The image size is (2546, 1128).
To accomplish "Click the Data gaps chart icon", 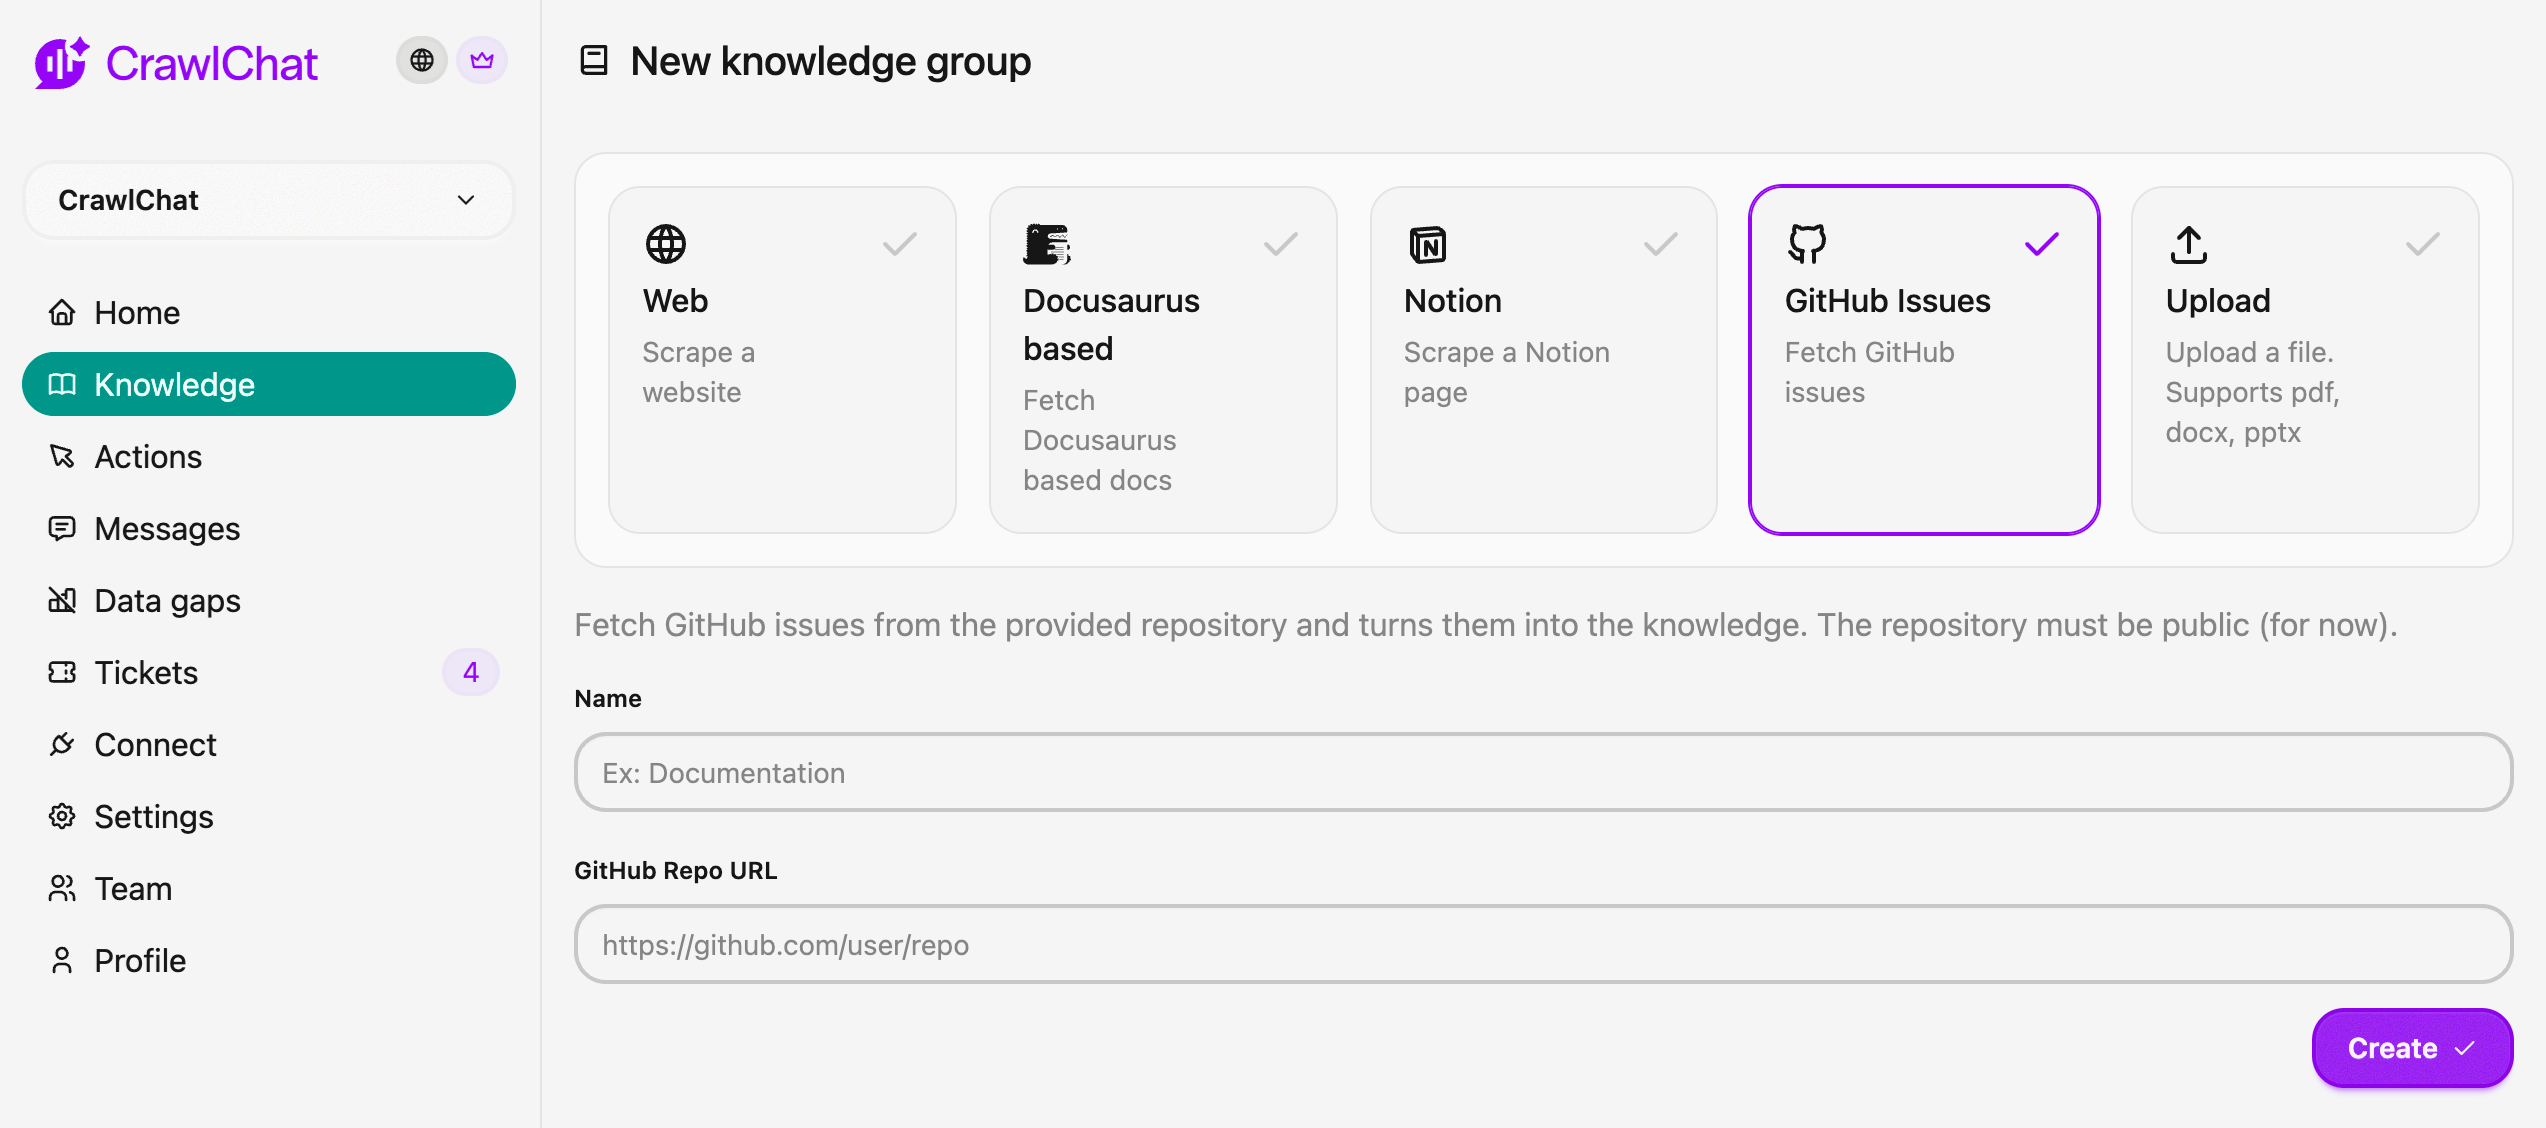I will [62, 600].
